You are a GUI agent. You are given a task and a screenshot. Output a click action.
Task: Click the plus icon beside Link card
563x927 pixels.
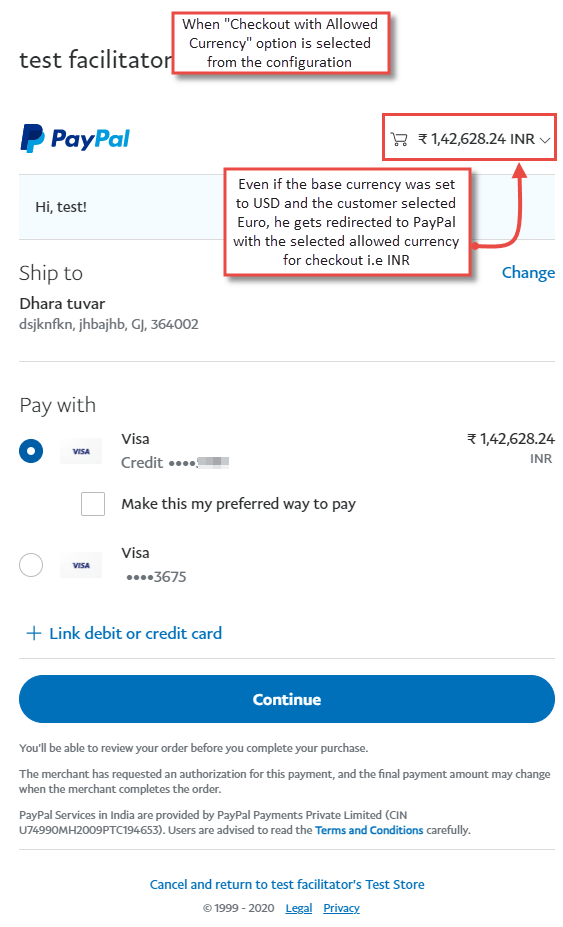click(34, 633)
